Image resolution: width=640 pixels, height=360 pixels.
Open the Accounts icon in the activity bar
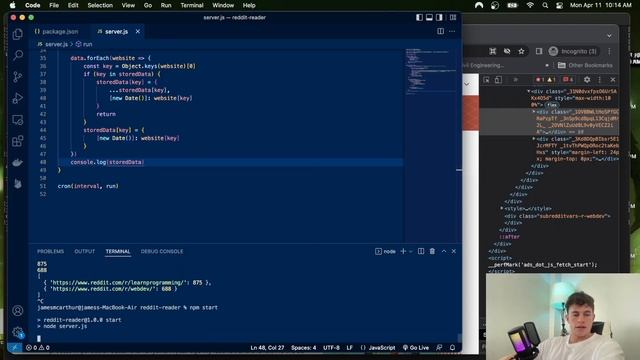coord(18,311)
